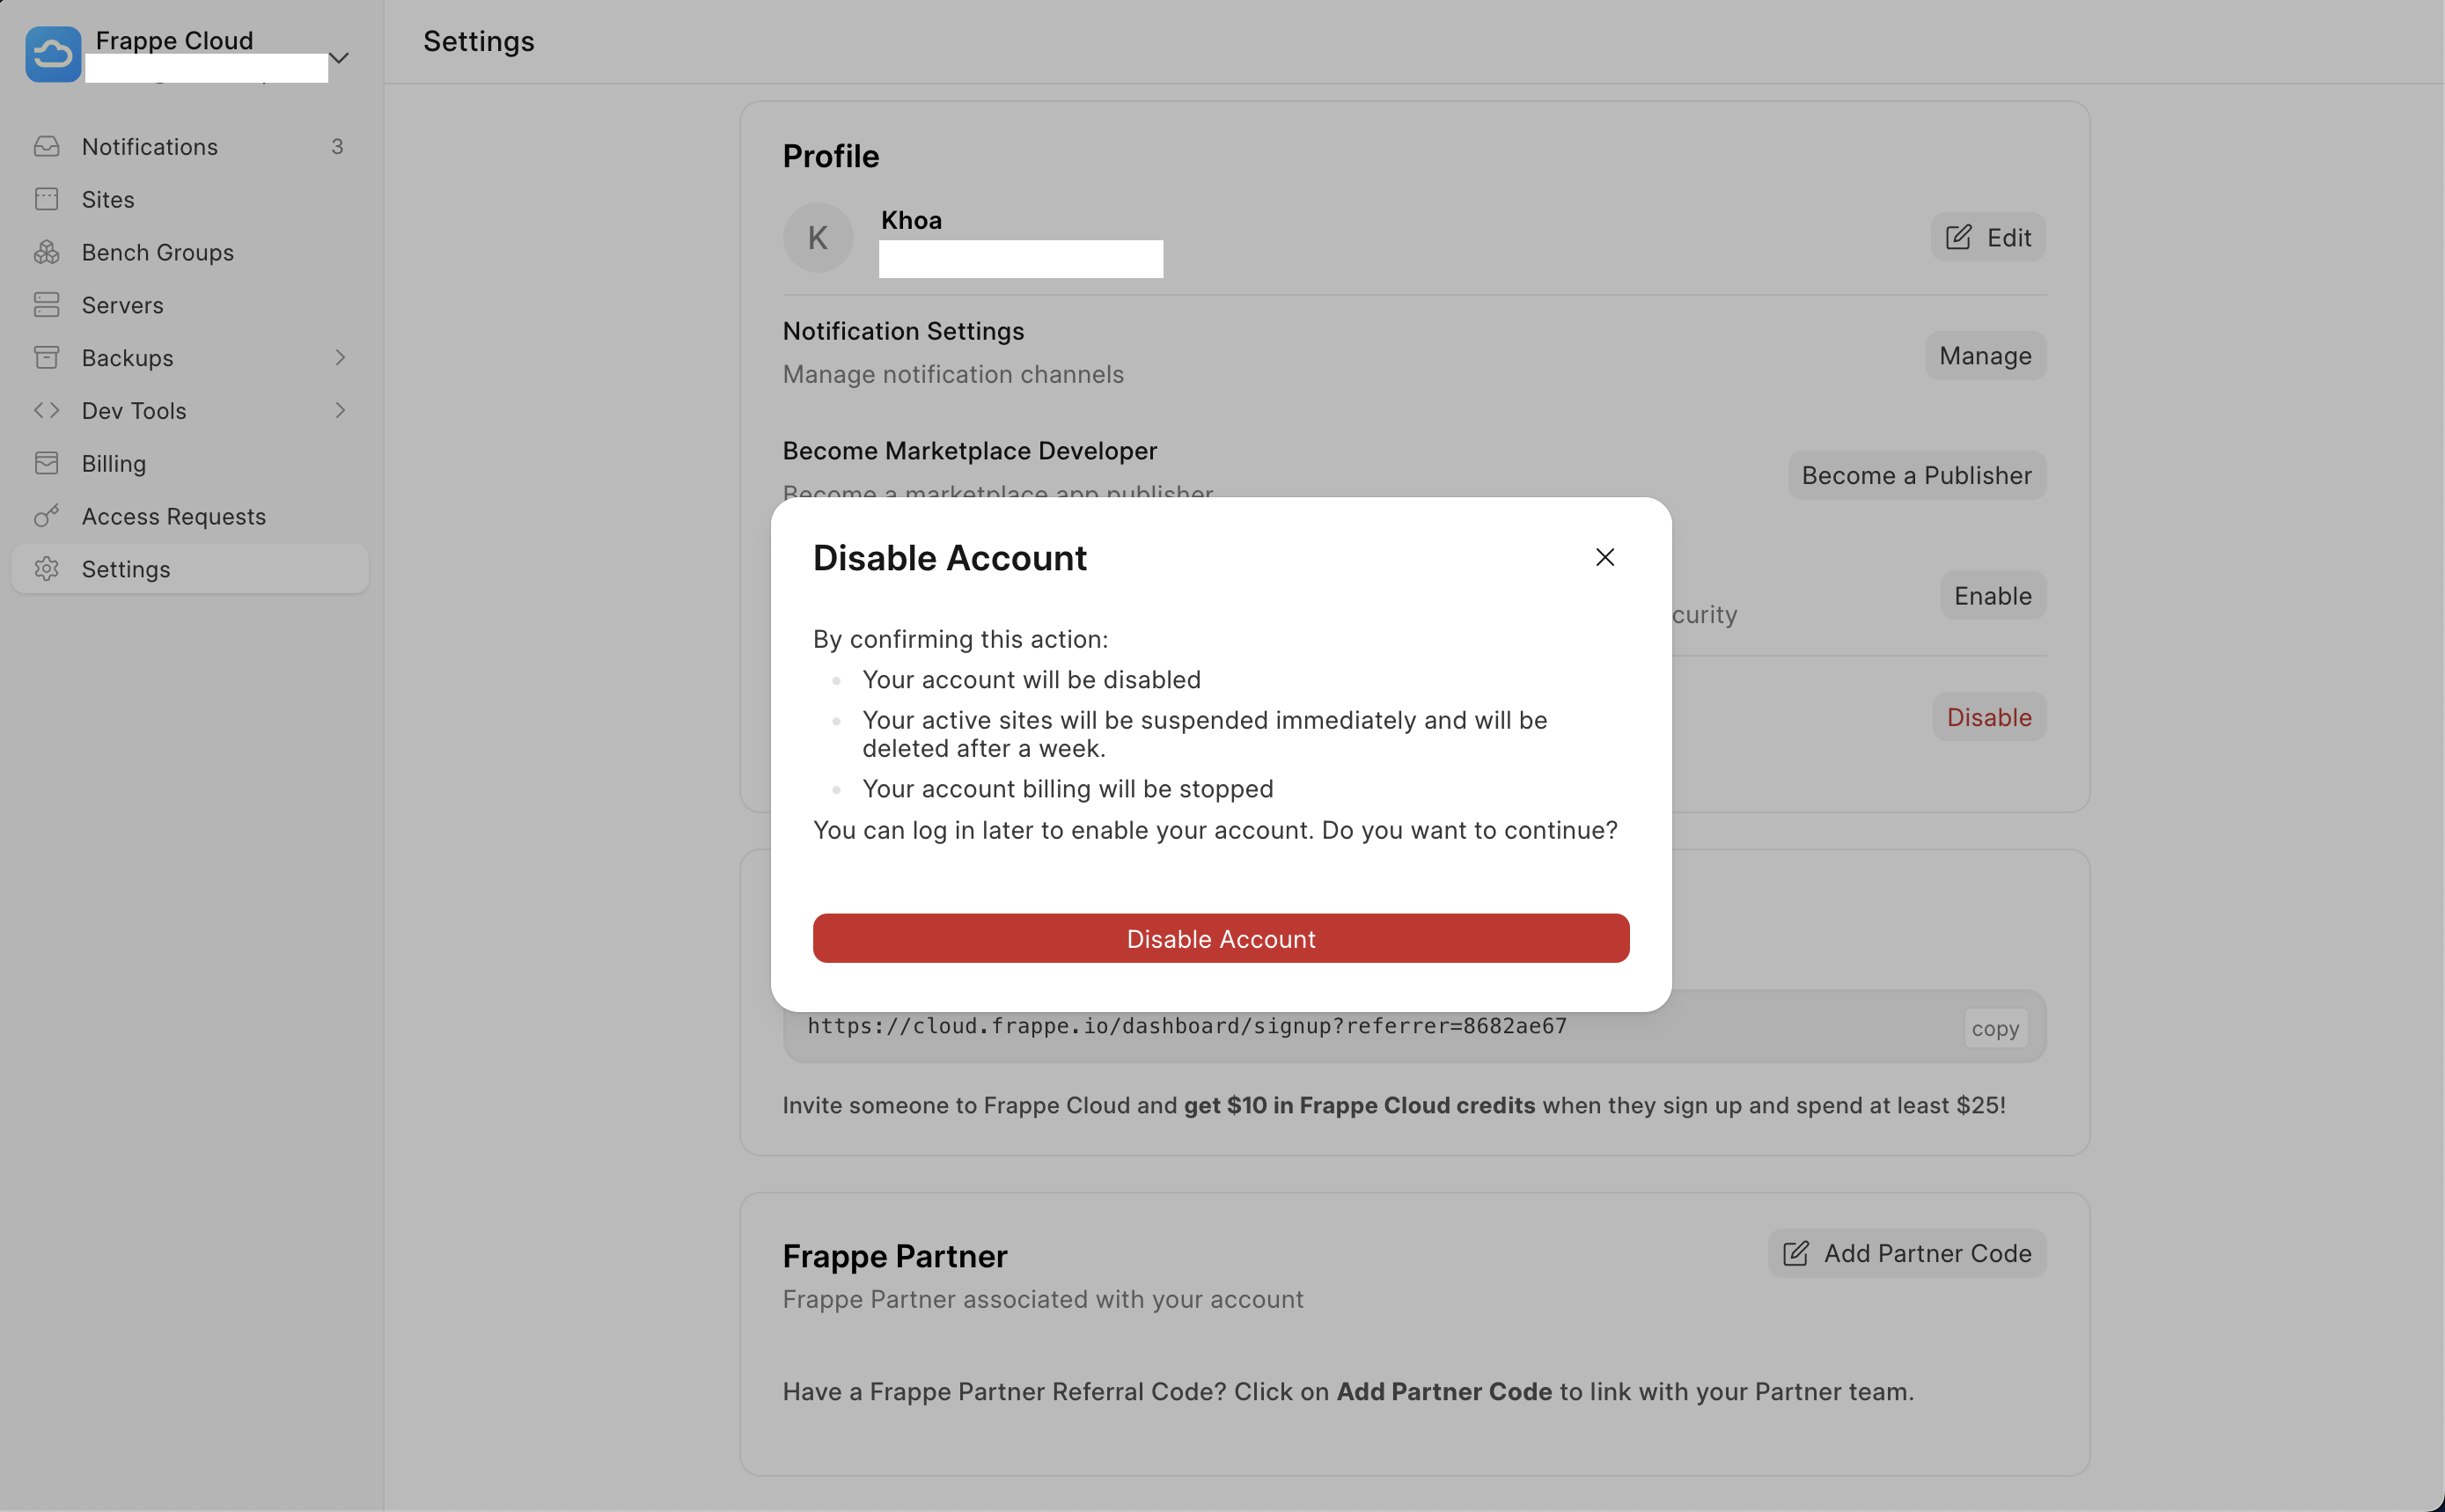Expand the Backups submenu chevron
Viewport: 2445px width, 1512px height.
[x=340, y=357]
